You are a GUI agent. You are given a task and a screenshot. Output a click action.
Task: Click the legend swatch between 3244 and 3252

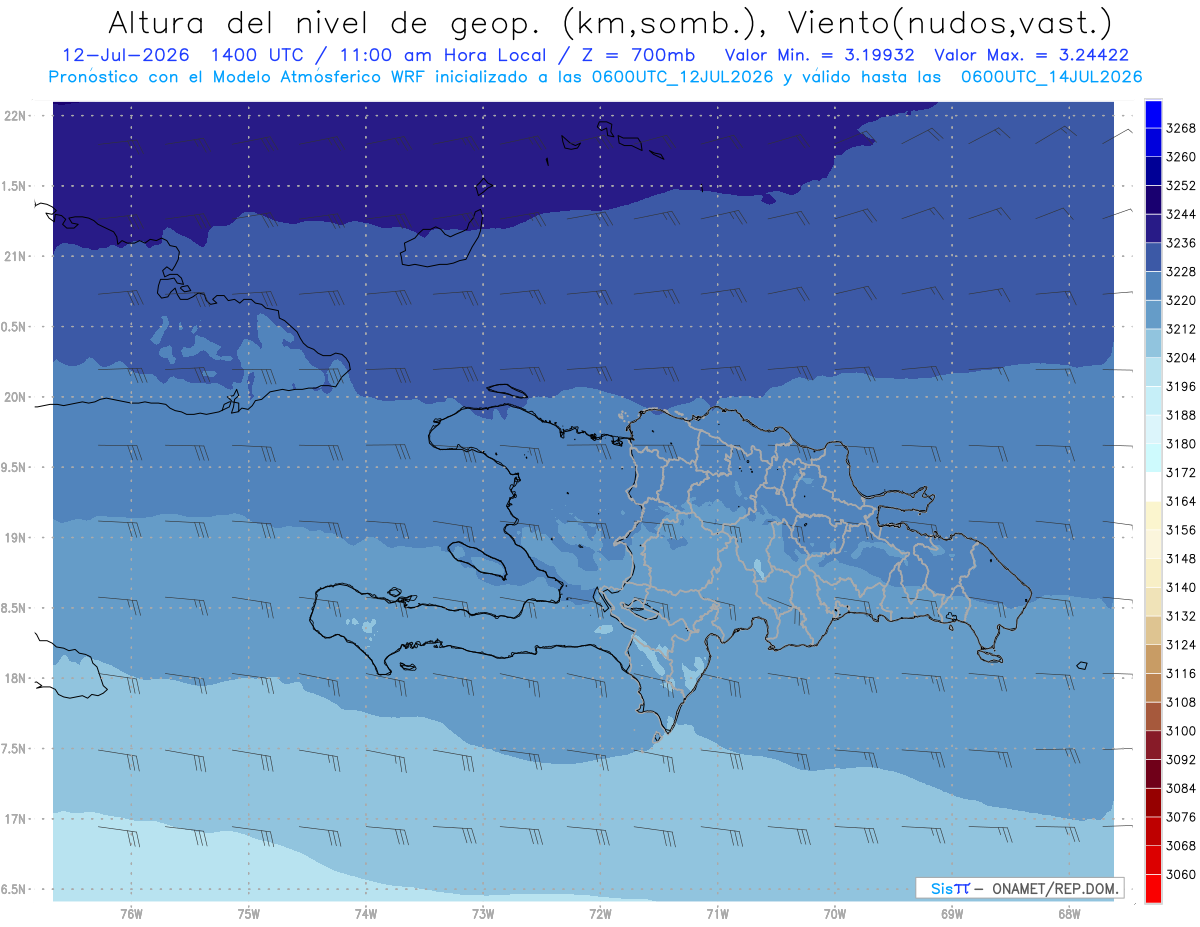pyautogui.click(x=1153, y=199)
